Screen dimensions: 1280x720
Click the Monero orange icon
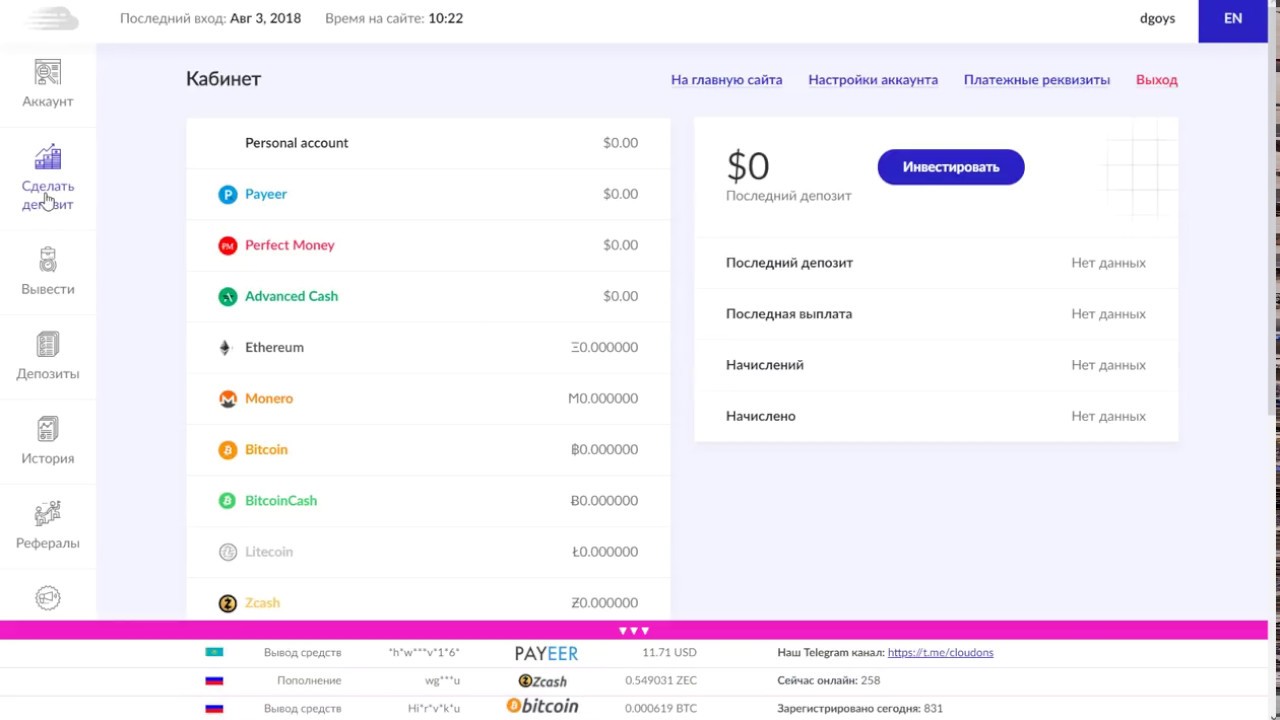point(228,398)
